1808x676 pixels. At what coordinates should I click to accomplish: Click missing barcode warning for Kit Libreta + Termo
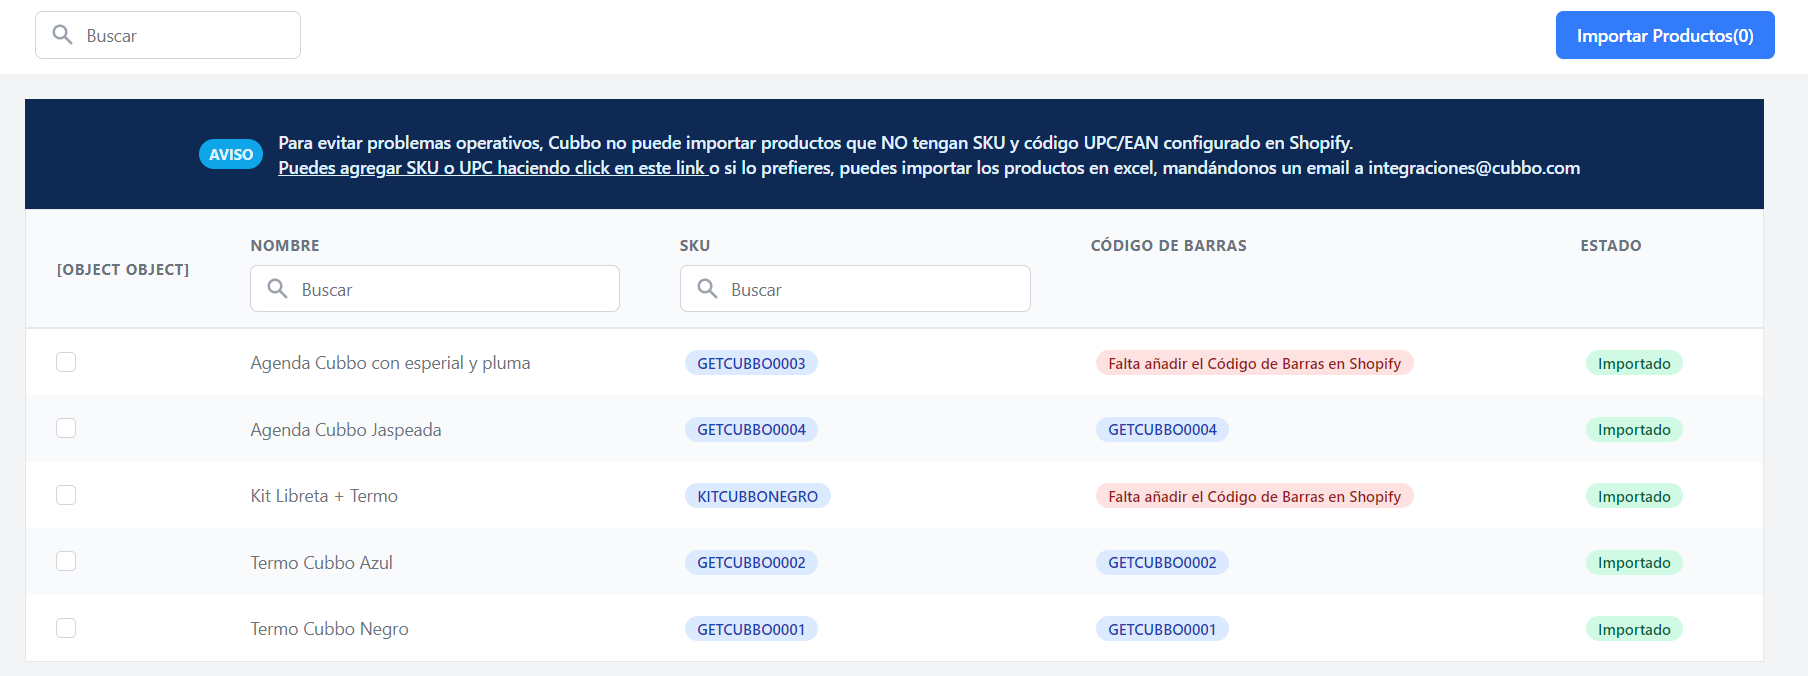tap(1254, 496)
